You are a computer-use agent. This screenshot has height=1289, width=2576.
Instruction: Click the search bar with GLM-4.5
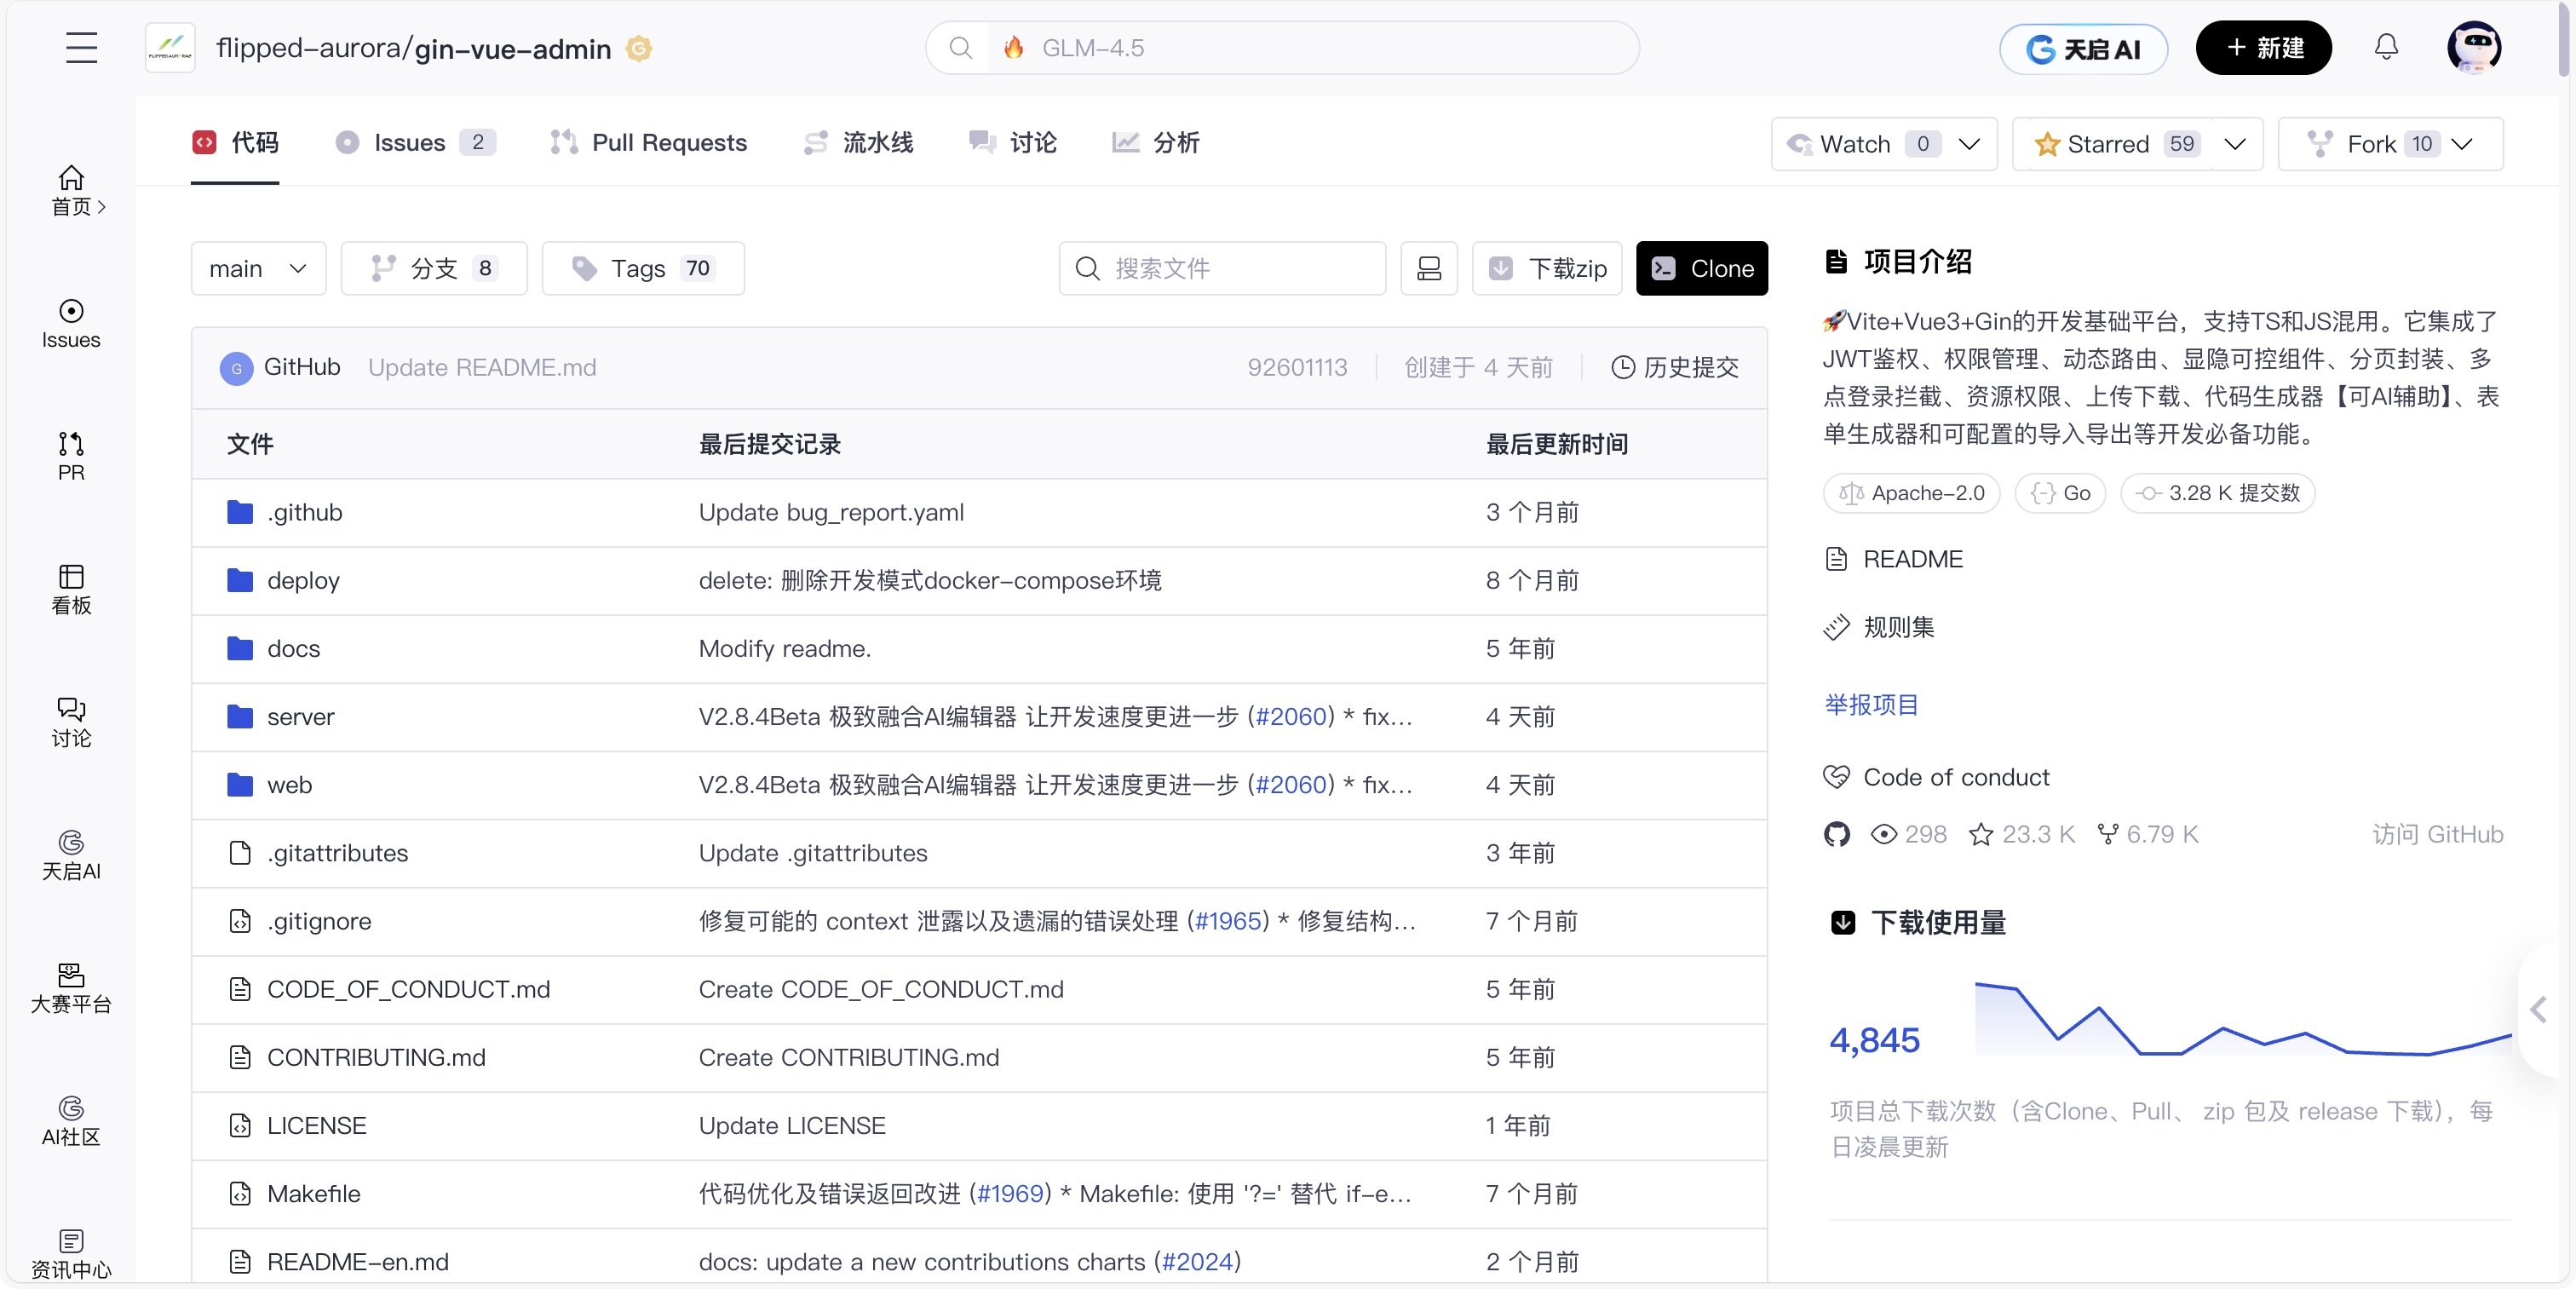pos(1282,48)
